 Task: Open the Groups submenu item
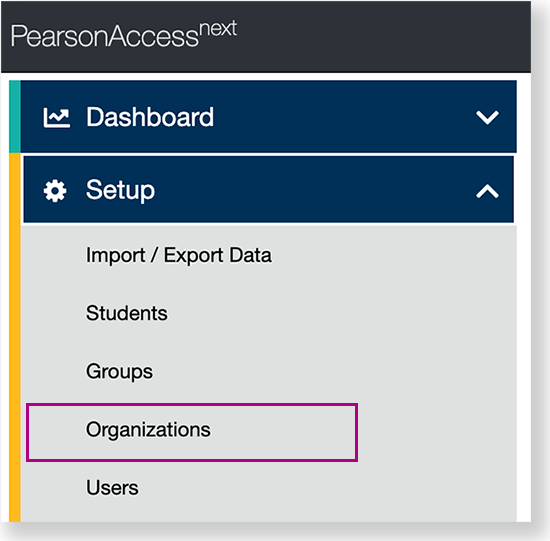tap(119, 372)
